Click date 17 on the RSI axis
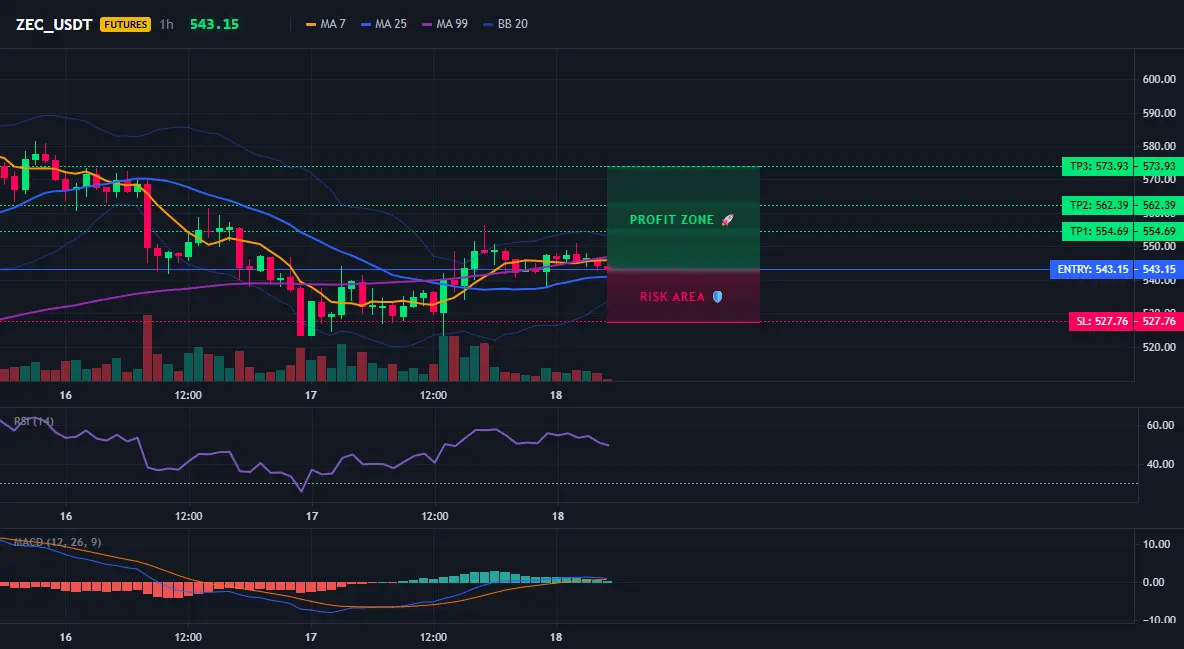The width and height of the screenshot is (1184, 649). (x=311, y=516)
